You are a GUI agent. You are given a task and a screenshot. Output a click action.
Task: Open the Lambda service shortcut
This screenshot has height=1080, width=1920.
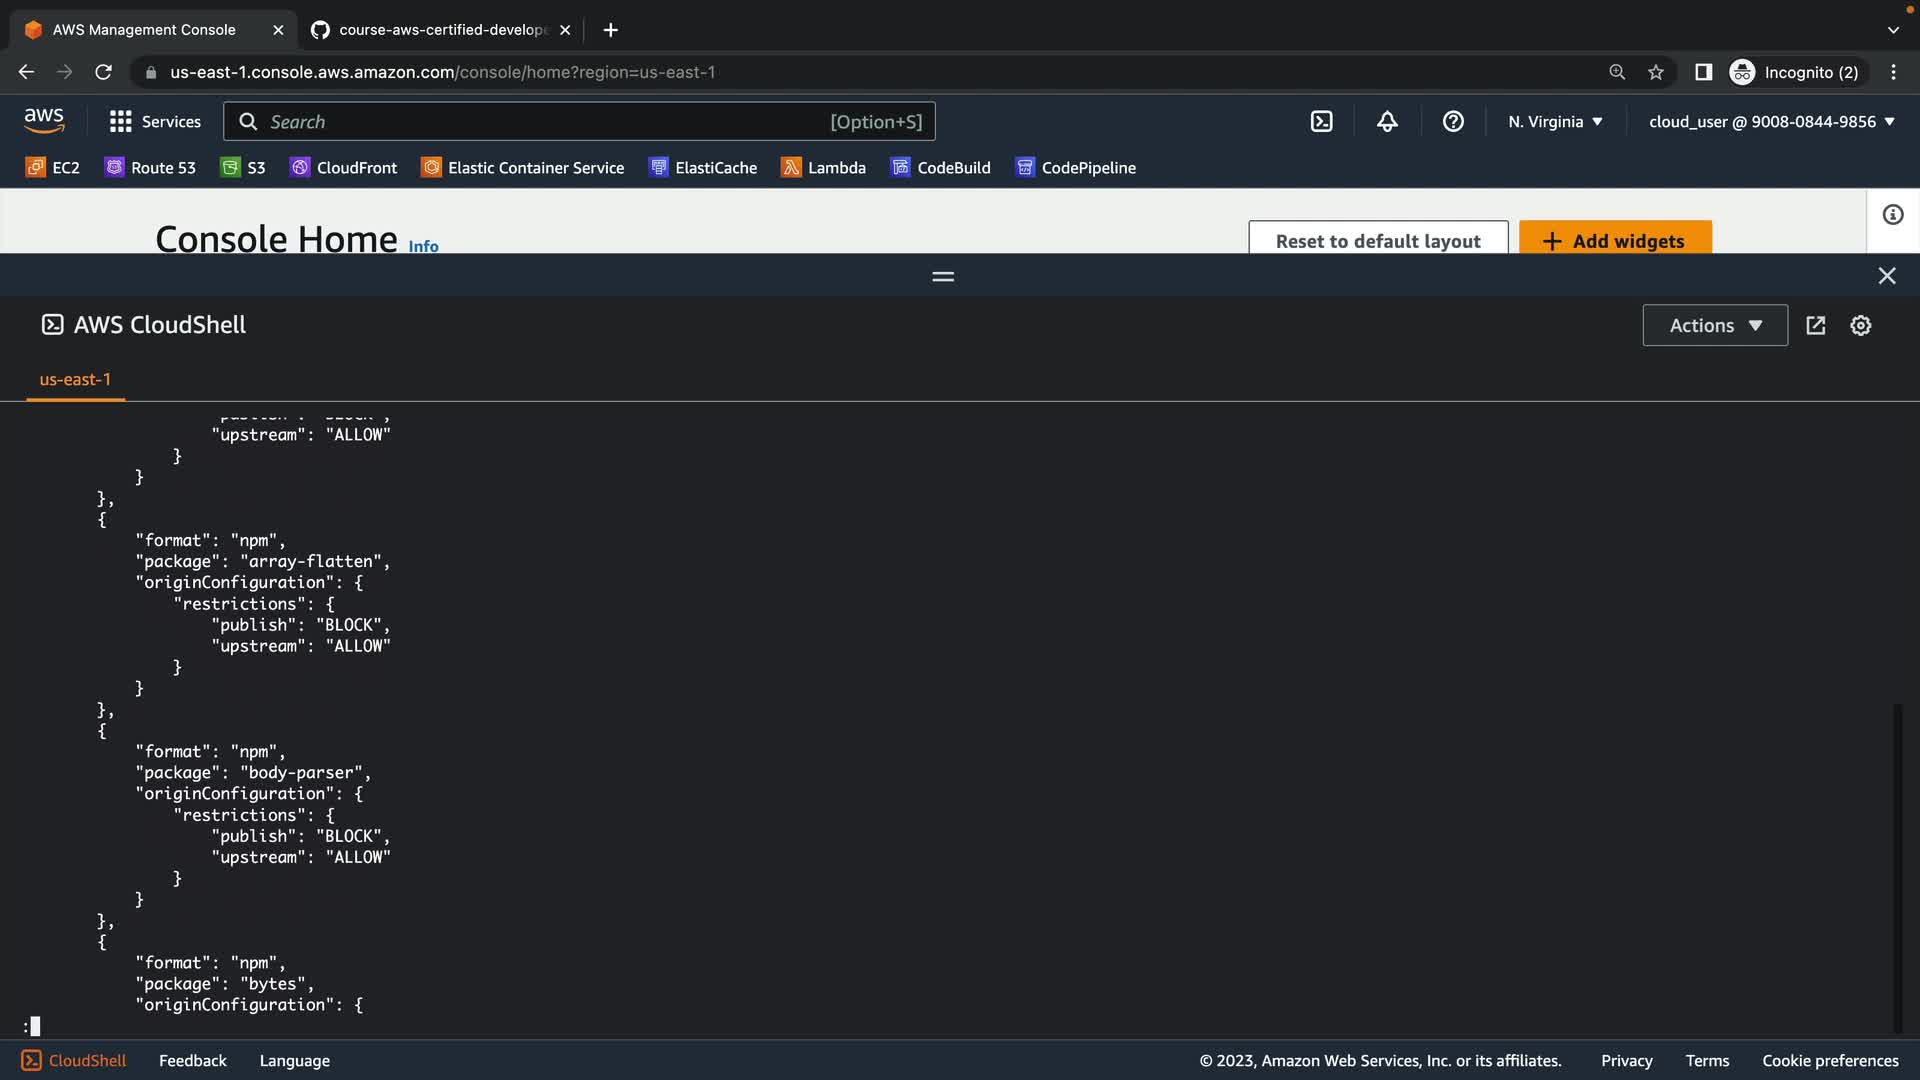coord(823,168)
